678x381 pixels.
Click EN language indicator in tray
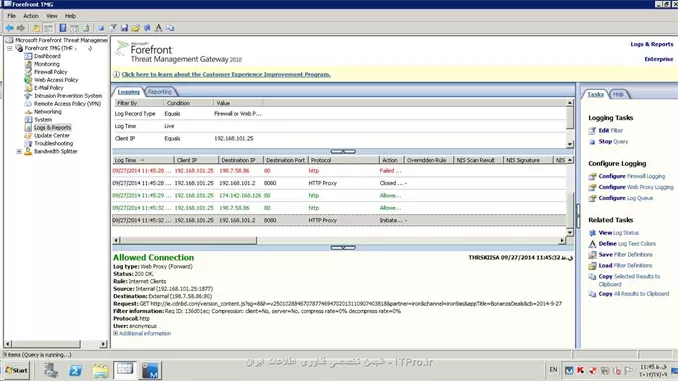(553, 370)
